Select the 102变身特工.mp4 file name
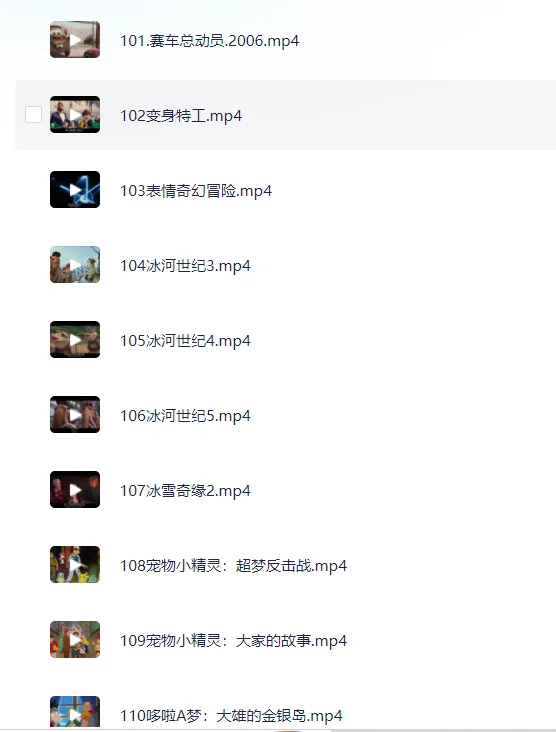Image resolution: width=556 pixels, height=732 pixels. 181,116
